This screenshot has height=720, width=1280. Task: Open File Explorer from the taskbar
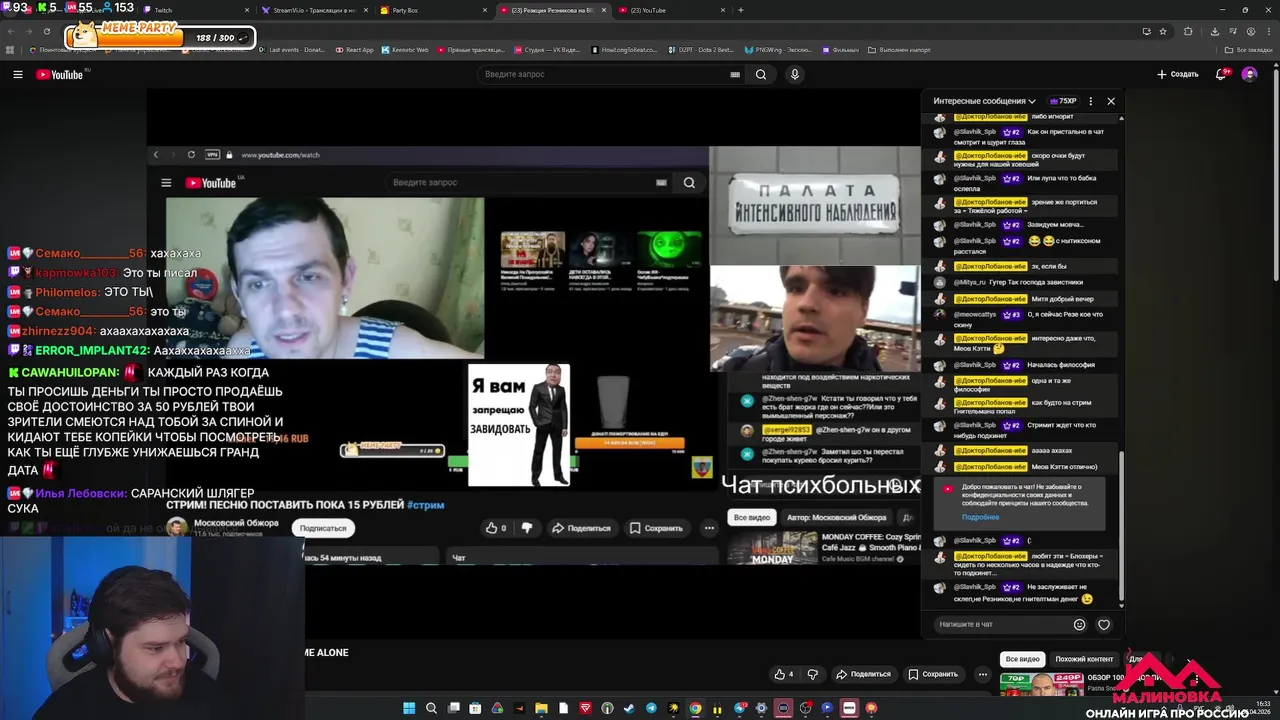tap(541, 708)
